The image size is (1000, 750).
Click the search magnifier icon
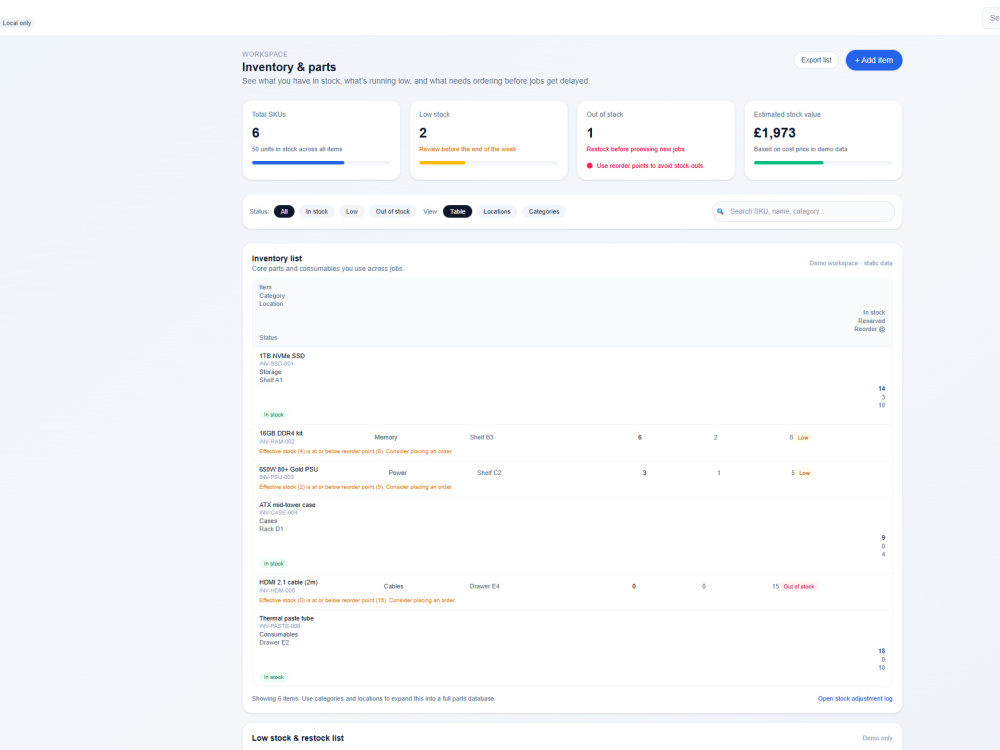[x=720, y=212]
